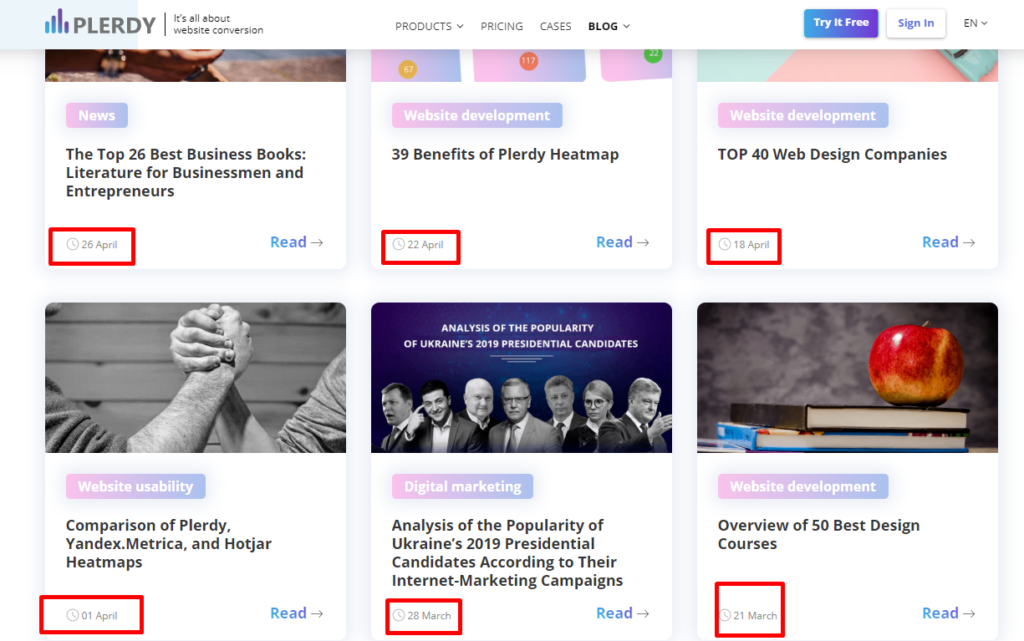1024x641 pixels.
Task: Click the clock icon beside 28 March
Action: [x=397, y=616]
